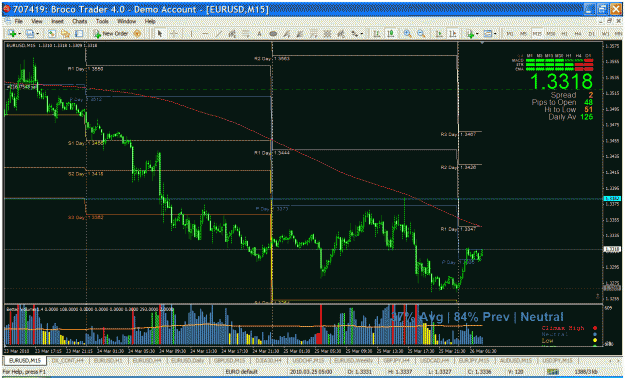Switch to the EURUSD,H1 chart tab

[x=108, y=360]
